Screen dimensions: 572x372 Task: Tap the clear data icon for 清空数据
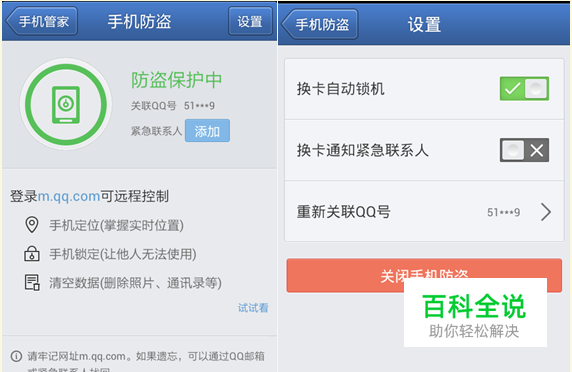pos(32,283)
